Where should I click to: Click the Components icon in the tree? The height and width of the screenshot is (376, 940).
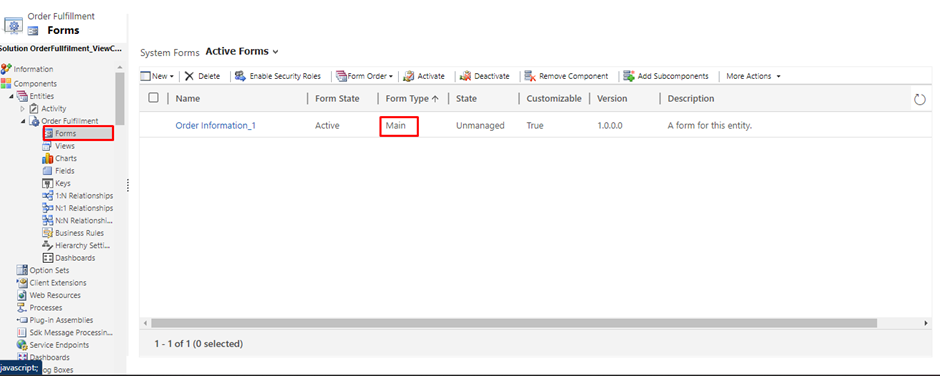[x=6, y=83]
